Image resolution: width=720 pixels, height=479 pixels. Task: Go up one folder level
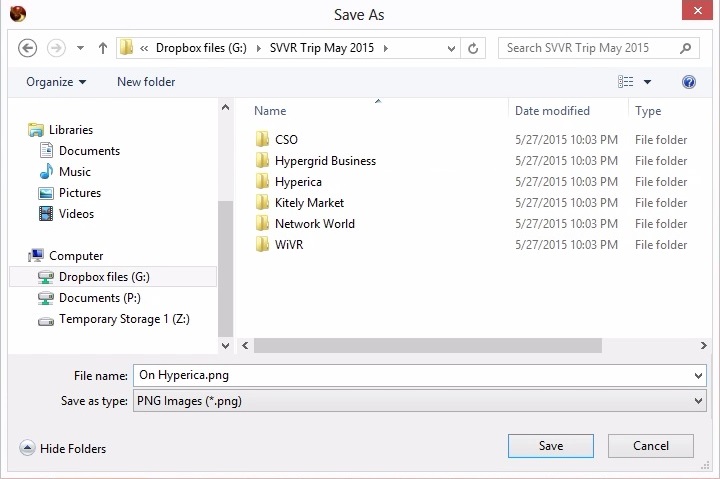tap(103, 48)
